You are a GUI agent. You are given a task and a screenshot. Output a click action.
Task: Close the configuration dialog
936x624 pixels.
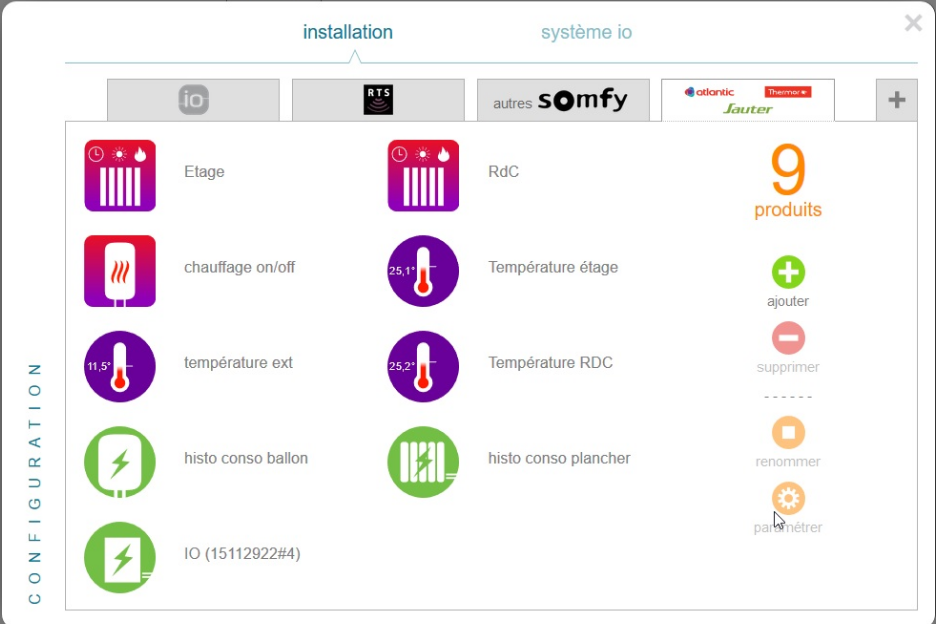tap(913, 23)
